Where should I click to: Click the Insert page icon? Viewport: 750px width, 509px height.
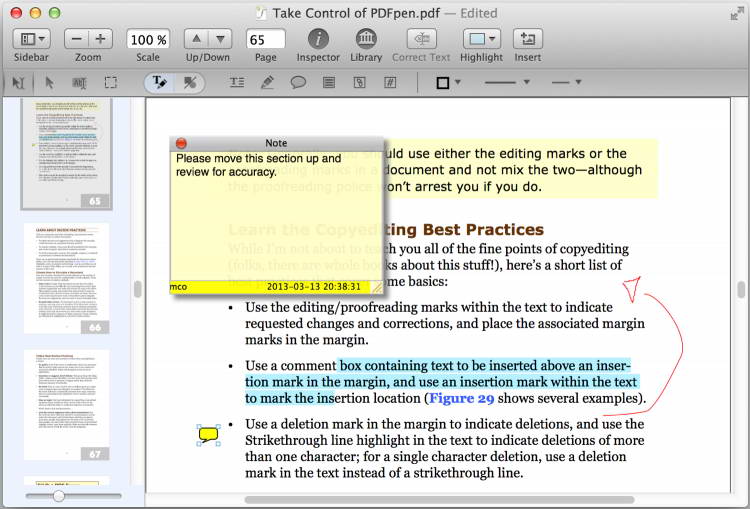(527, 40)
